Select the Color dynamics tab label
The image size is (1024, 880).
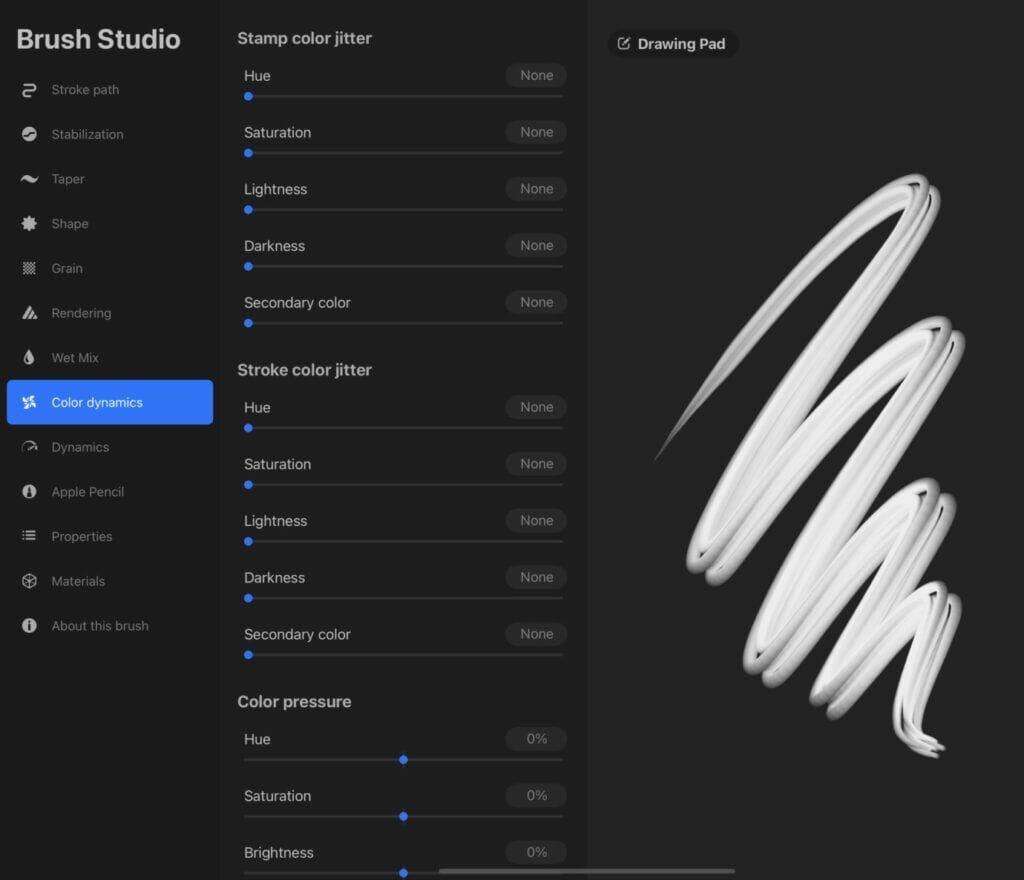pyautogui.click(x=97, y=403)
